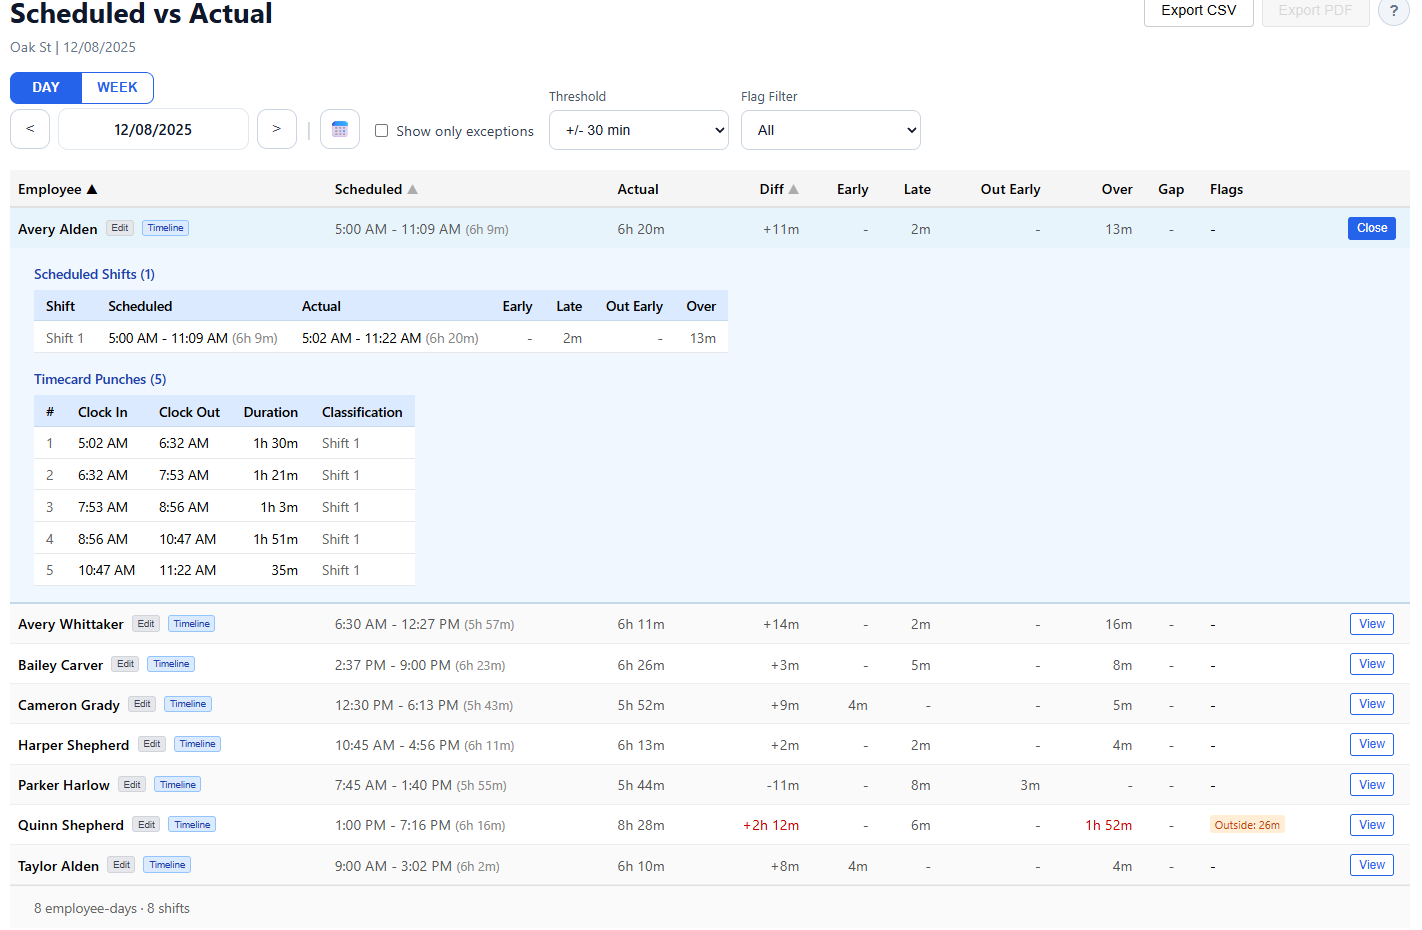View Taylor Alden's details
This screenshot has width=1422, height=930.
[1372, 865]
